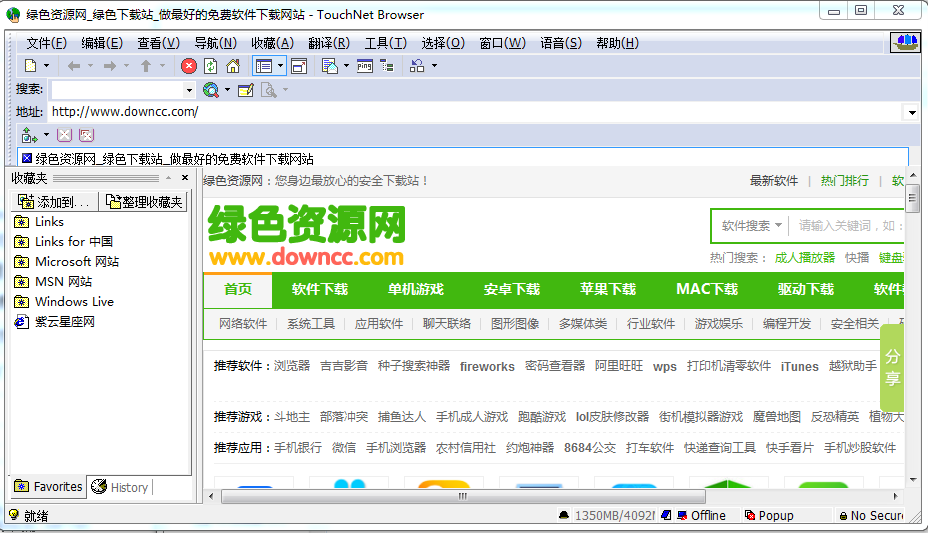Click the vertical scrollbar down arrow
The width and height of the screenshot is (928, 533).
click(912, 479)
